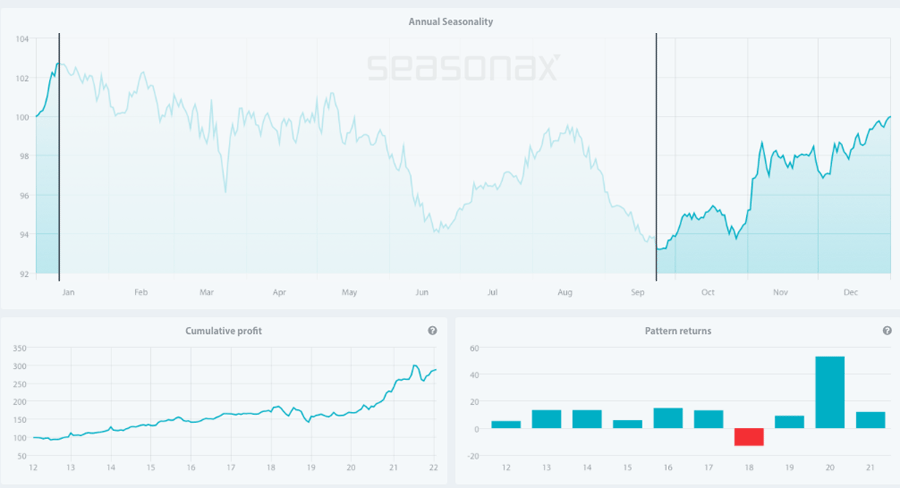Image resolution: width=900 pixels, height=488 pixels.
Task: Click the Annual Seasonality chart title
Action: tap(450, 22)
